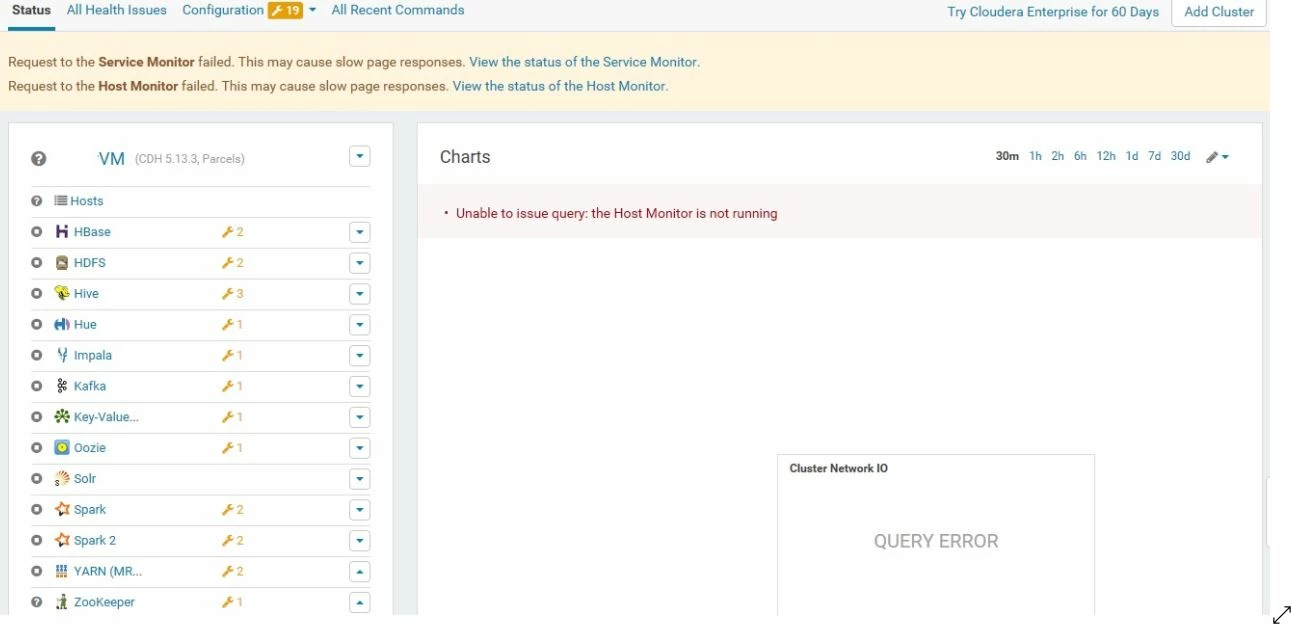This screenshot has height=632, width=1291.
Task: Click the HDFS service icon
Action: [62, 263]
